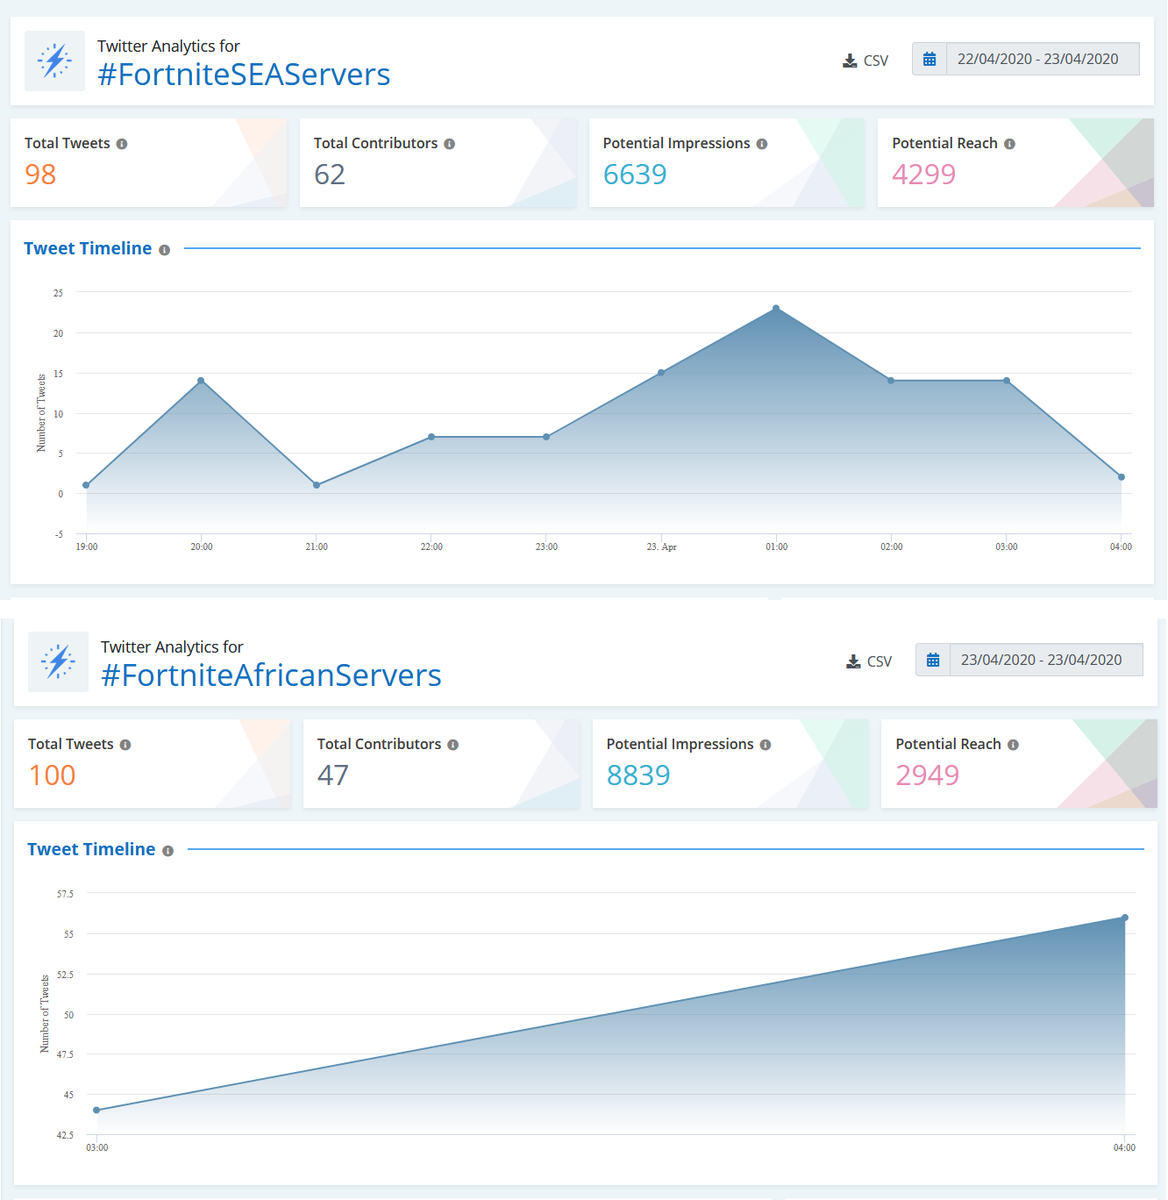The image size is (1168, 1200).
Task: Click the Total Tweets value 98
Action: [40, 174]
